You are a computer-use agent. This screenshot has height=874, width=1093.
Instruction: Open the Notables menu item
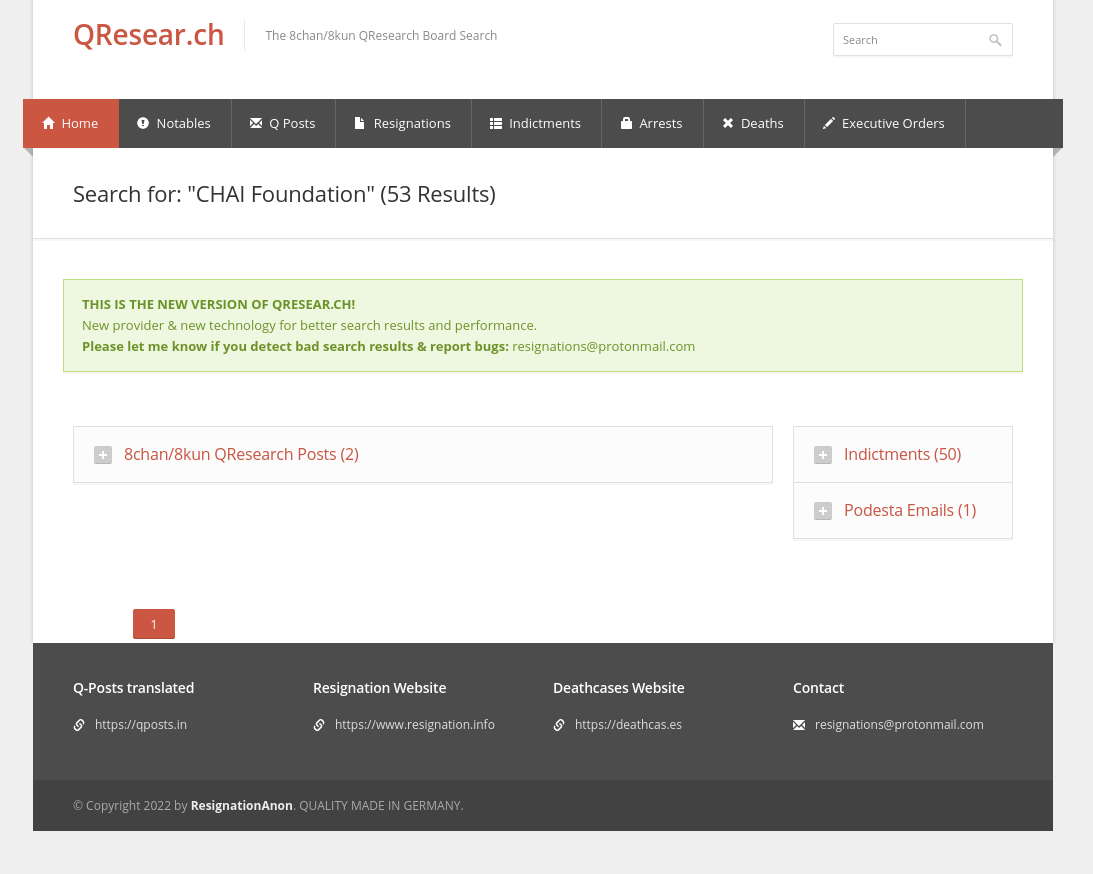click(x=175, y=123)
